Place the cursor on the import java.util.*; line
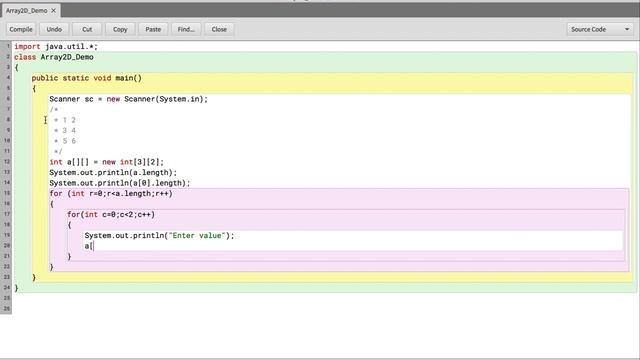The width and height of the screenshot is (640, 360). coord(56,47)
